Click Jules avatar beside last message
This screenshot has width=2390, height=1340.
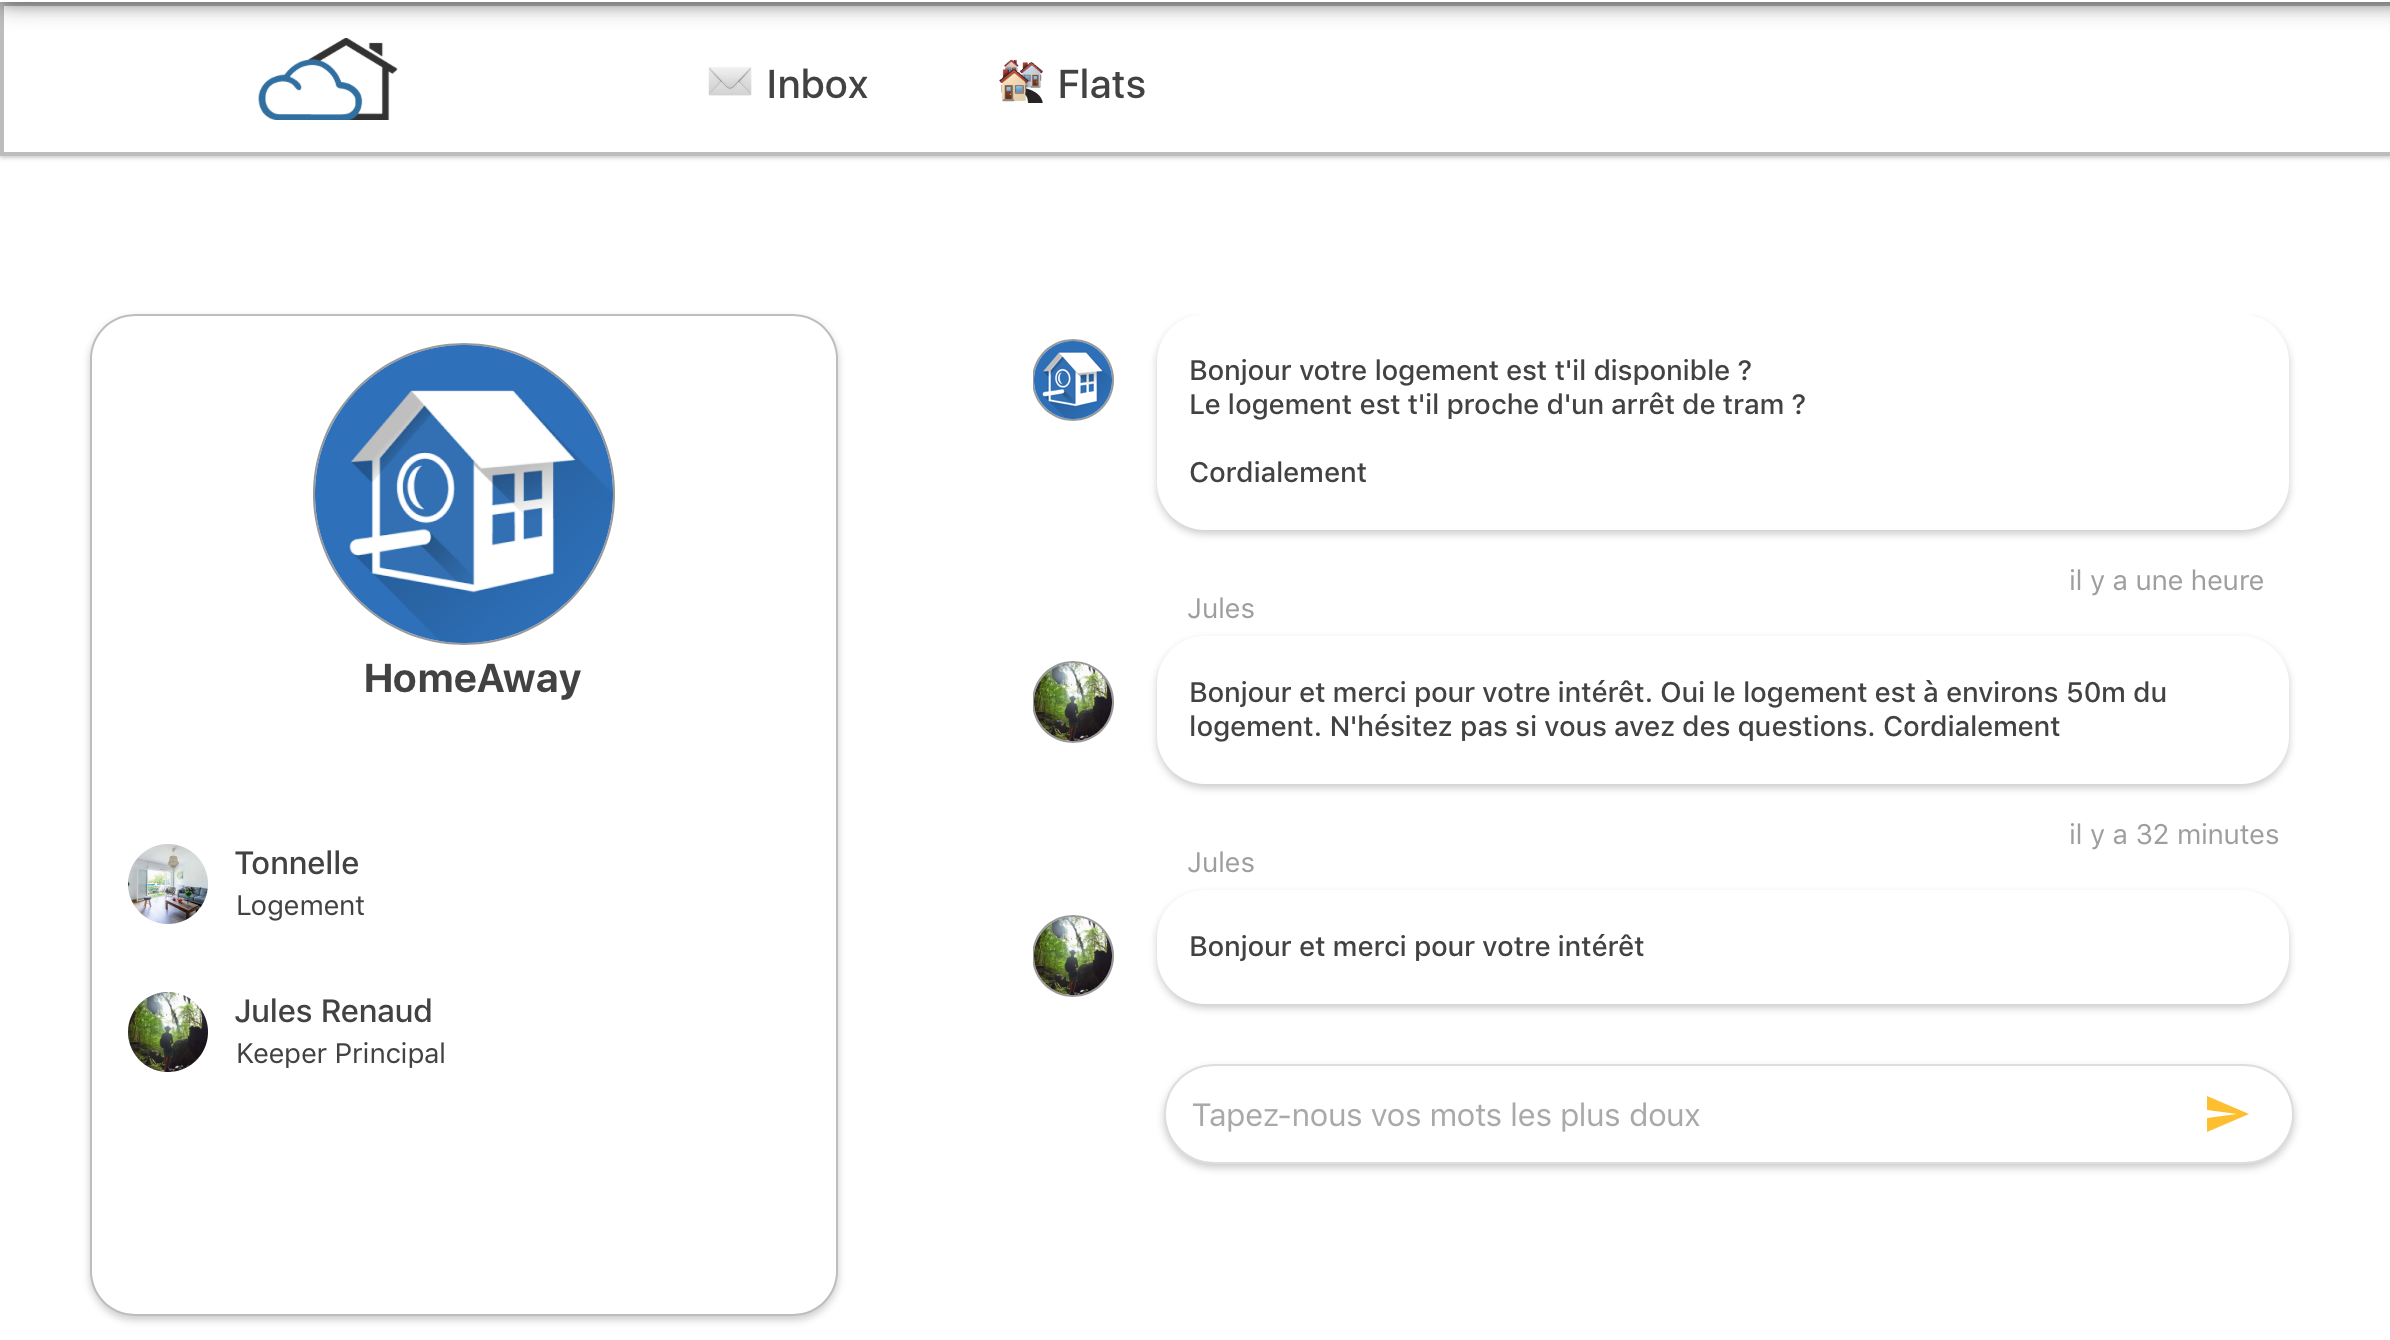(1073, 956)
